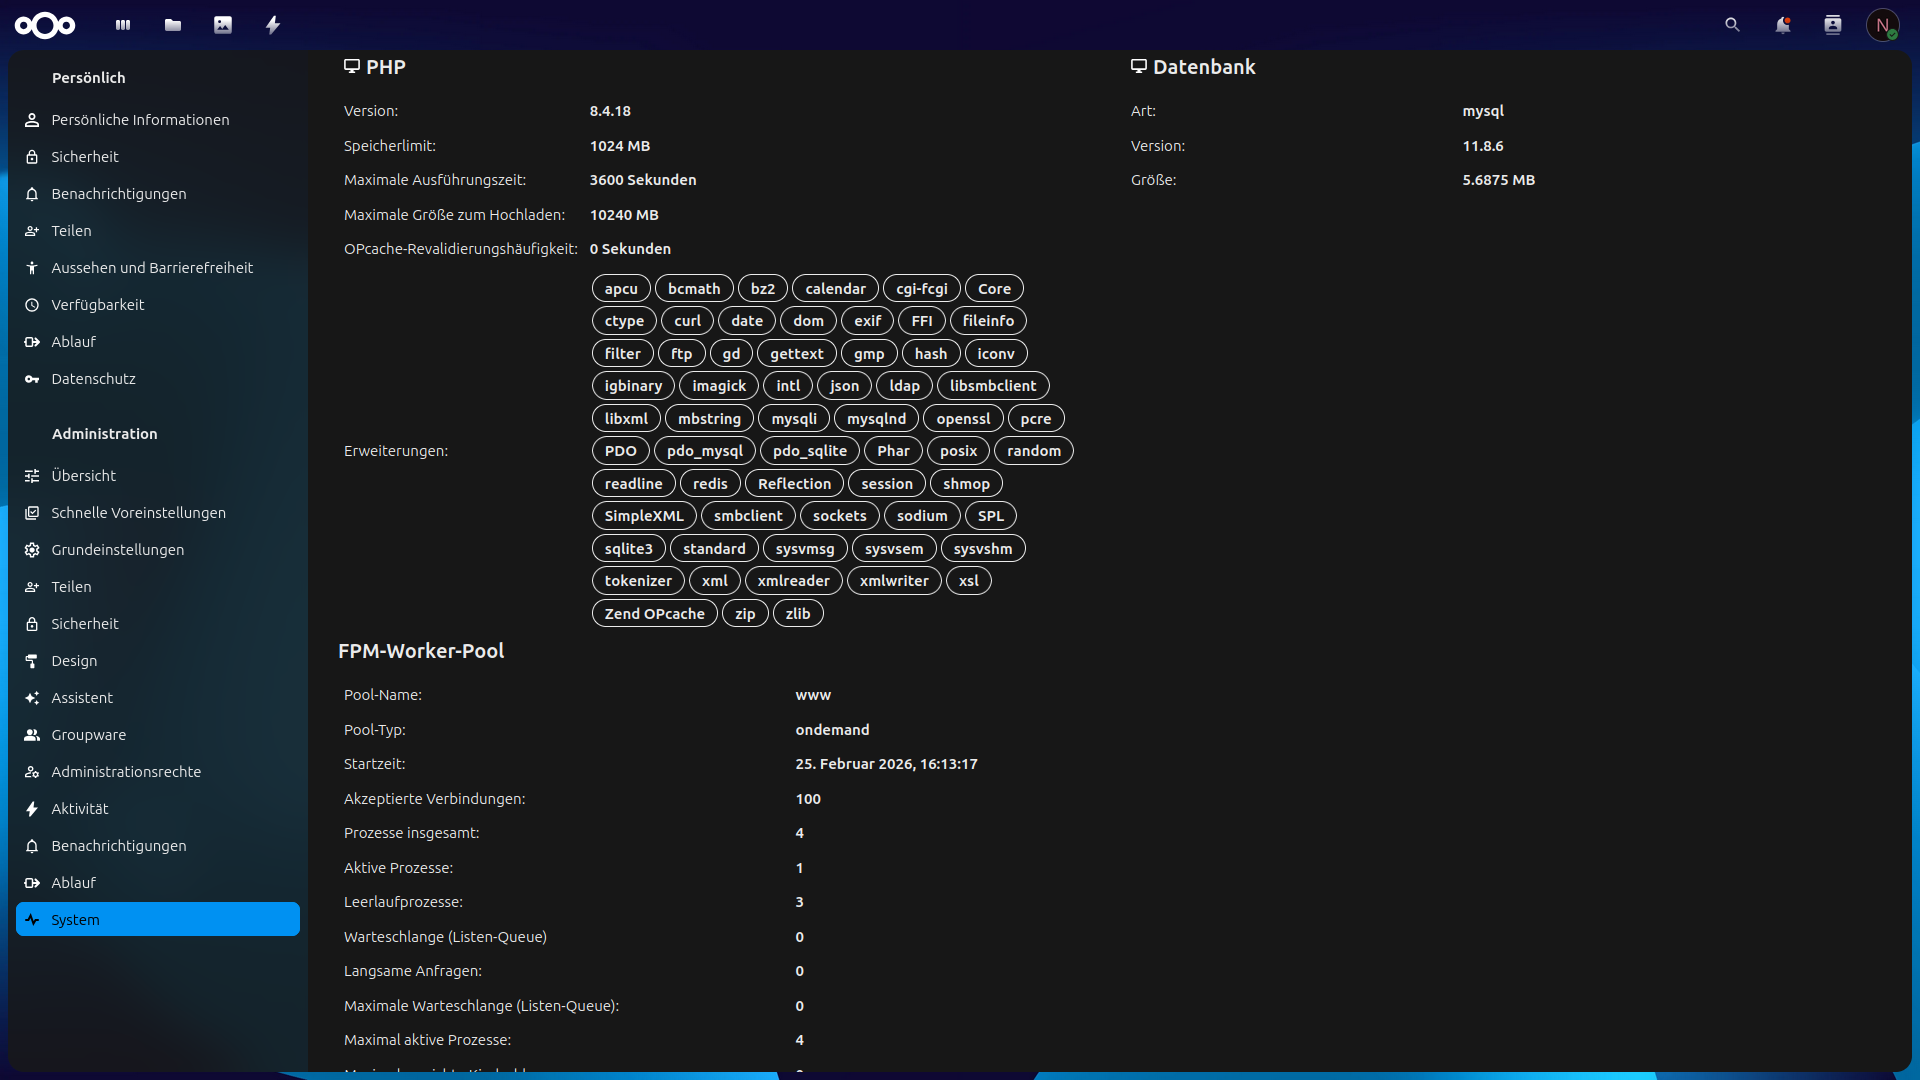Open Administrationsrechte page
Screen dimensions: 1920x1080
click(x=126, y=772)
